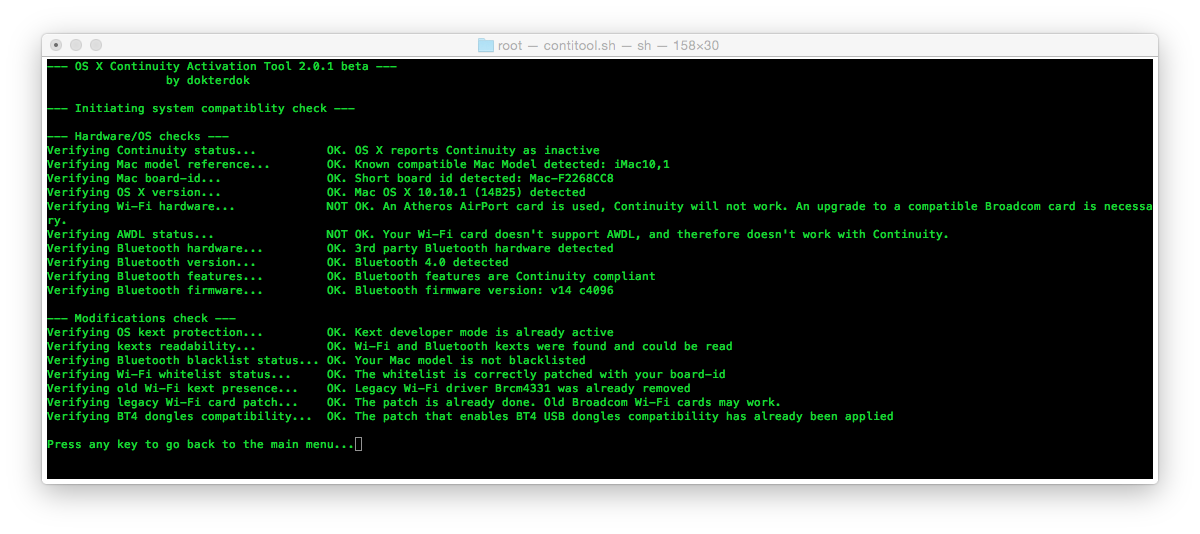Click 'Verifying Bluetooth features...' text
Viewport: 1200px width, 534px height.
(x=155, y=276)
